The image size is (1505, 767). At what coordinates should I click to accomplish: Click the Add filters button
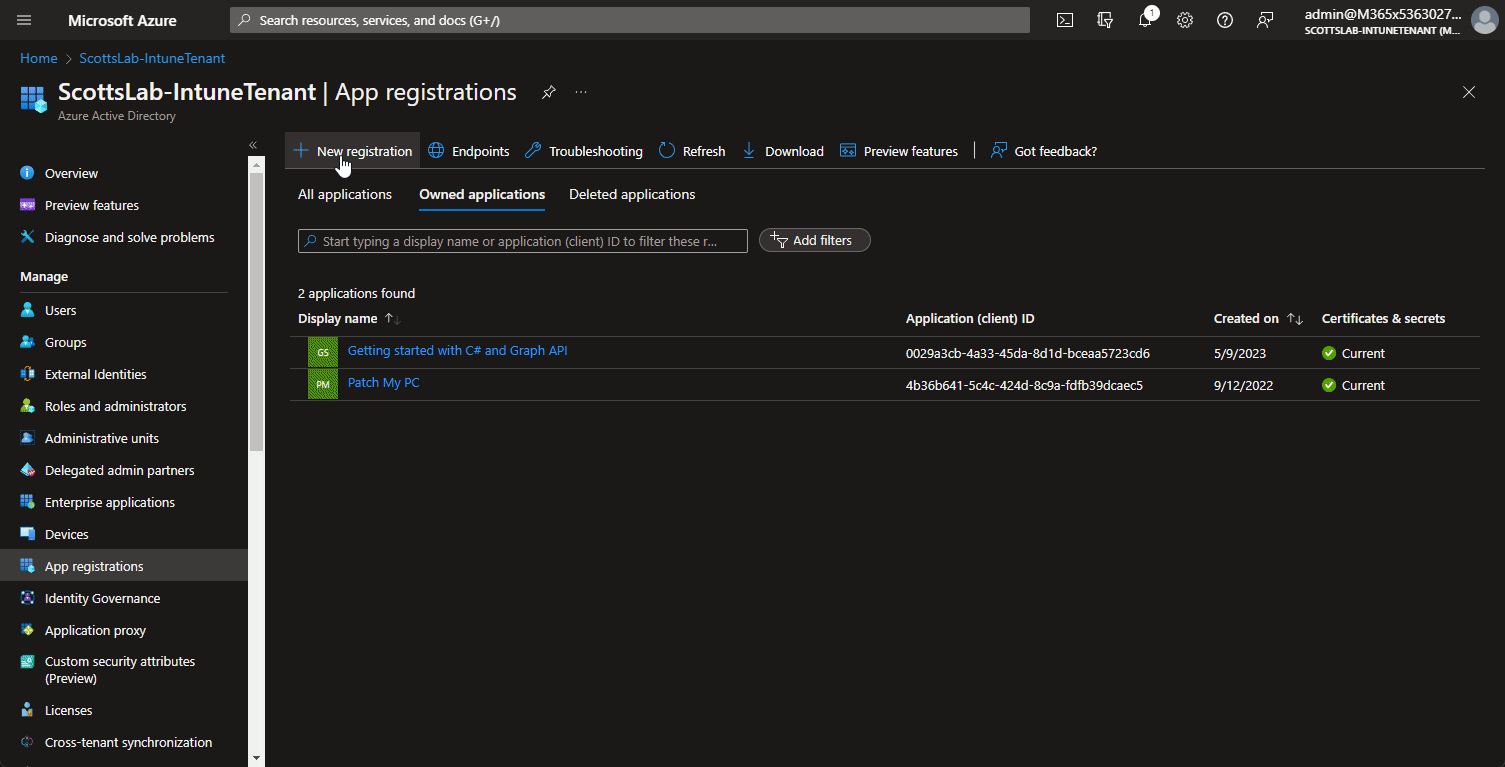815,240
